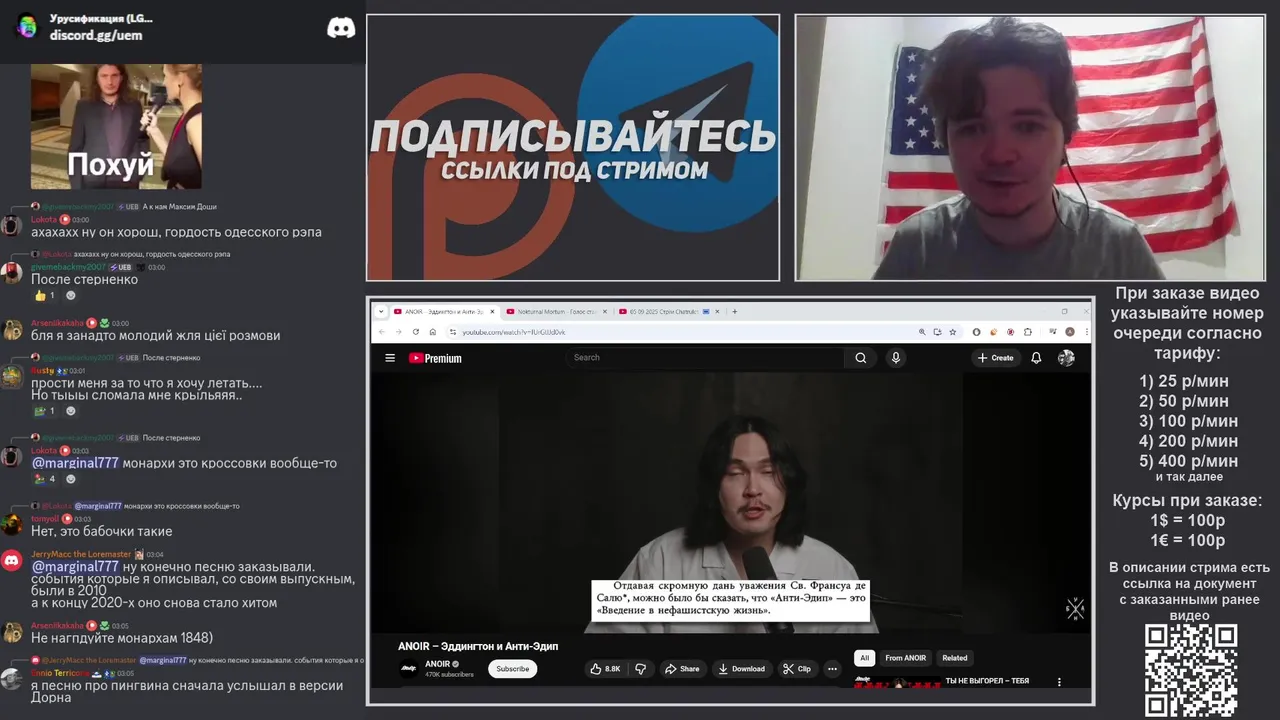Click message бля я занадто молодий
The height and width of the screenshot is (720, 1280).
156,336
